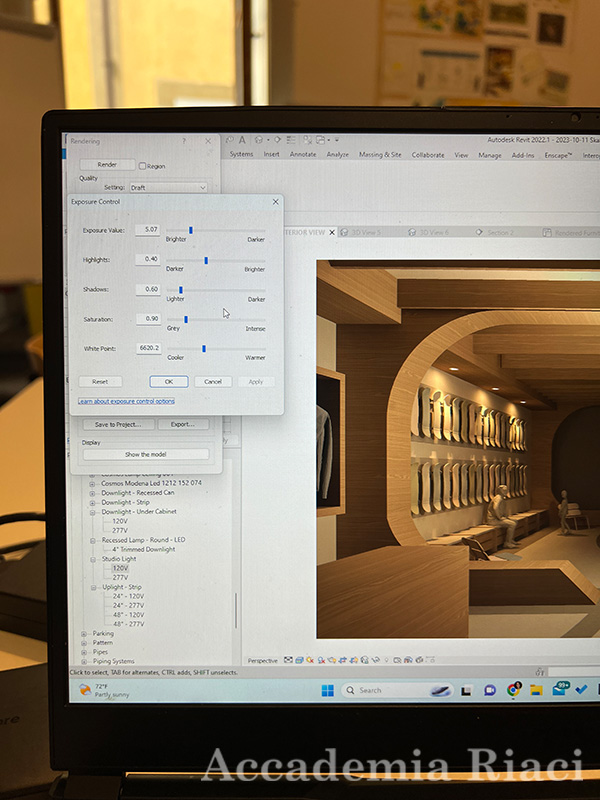Click the Exposure Value field showing 5.07
This screenshot has width=600, height=800.
[x=148, y=230]
